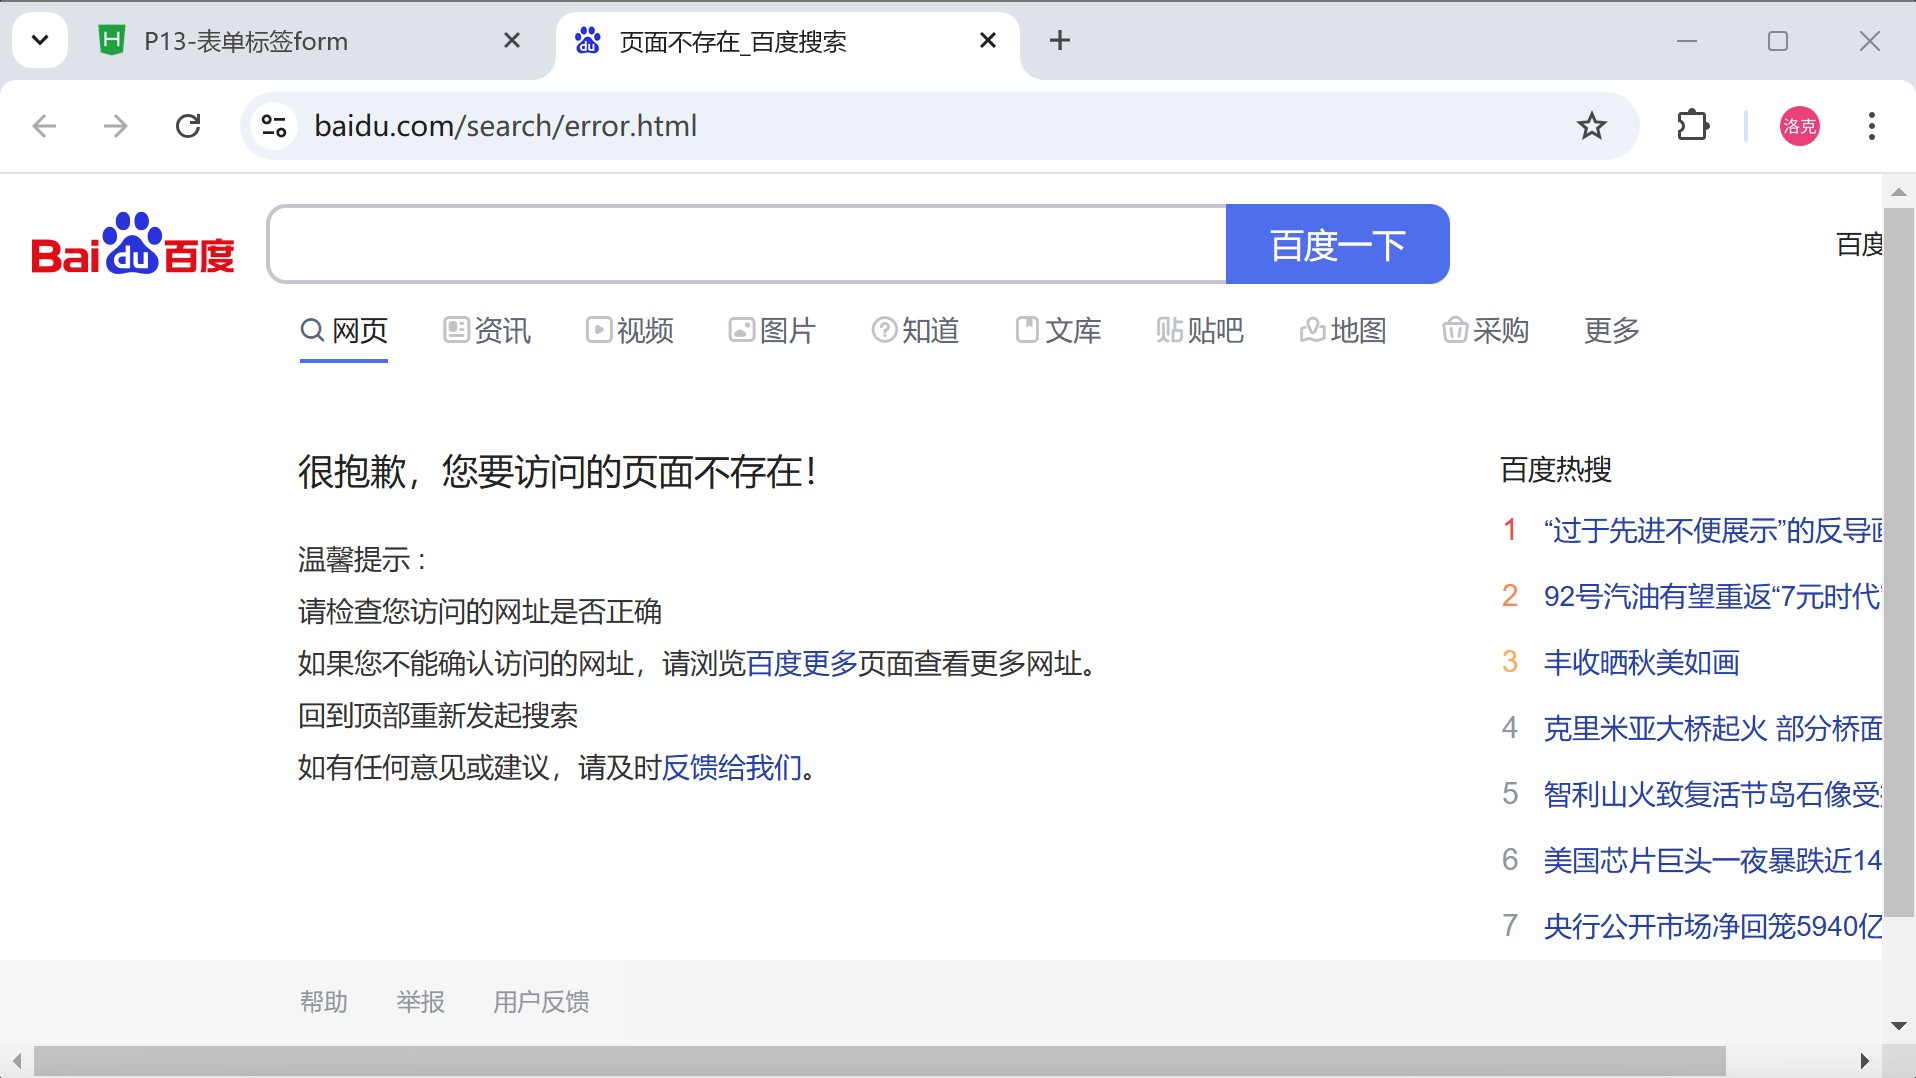Open the tab search dropdown arrow
The image size is (1916, 1078).
pos(40,41)
